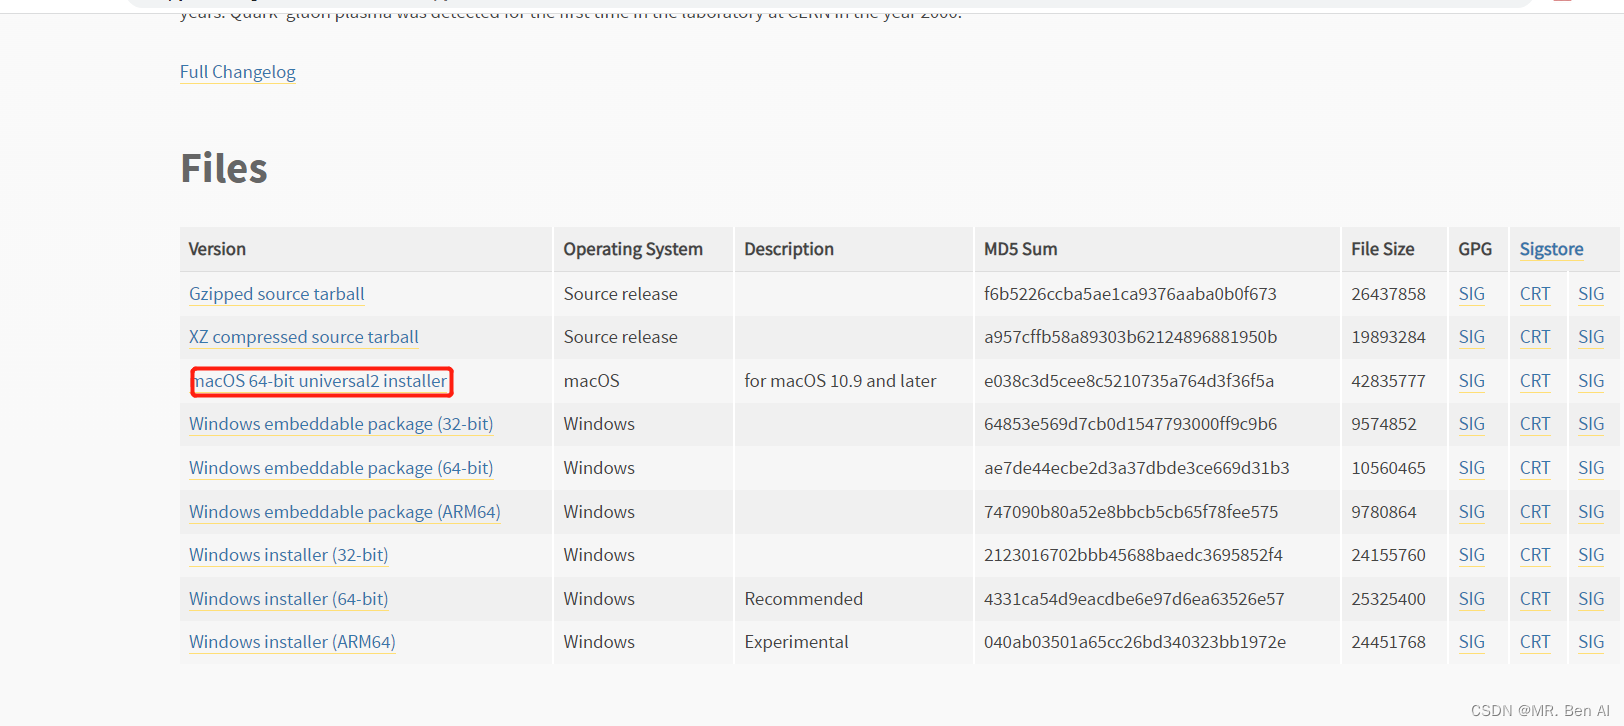Click file size 9574852
1624x726 pixels.
tap(1384, 424)
